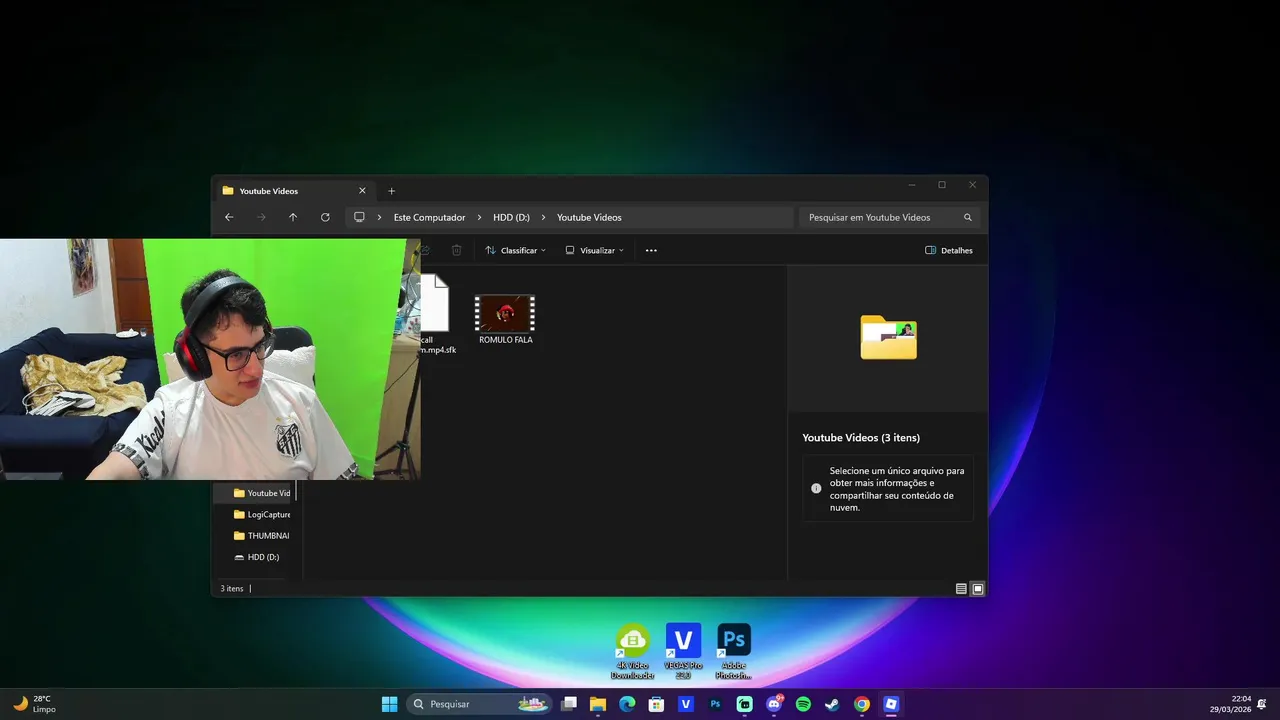The width and height of the screenshot is (1280, 720).
Task: Open Discord from the taskbar
Action: (774, 704)
